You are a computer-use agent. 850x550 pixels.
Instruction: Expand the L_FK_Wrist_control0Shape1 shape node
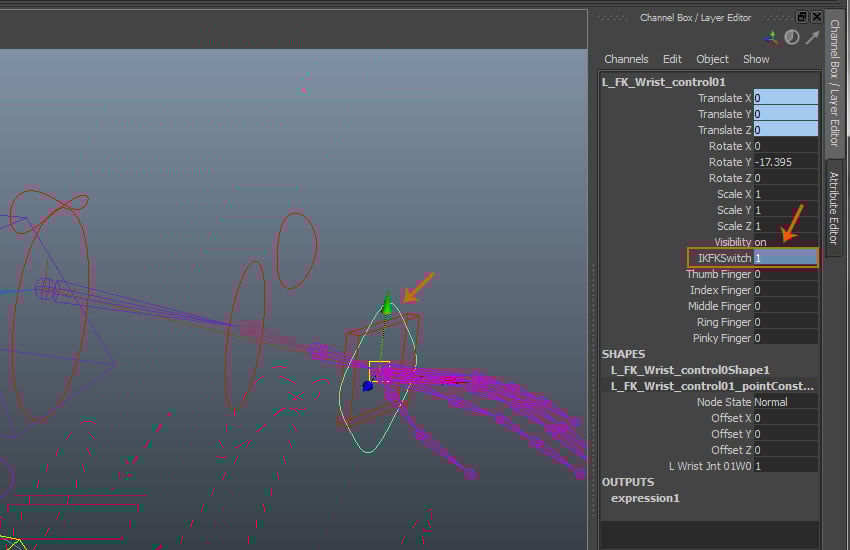click(x=690, y=370)
